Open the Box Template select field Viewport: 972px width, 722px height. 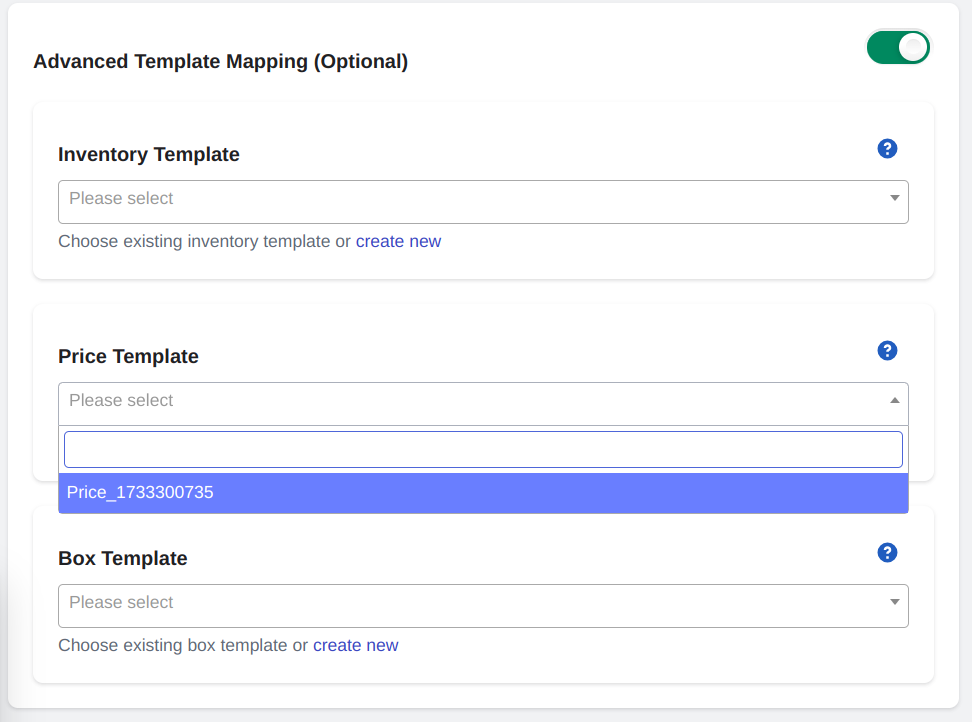point(483,605)
